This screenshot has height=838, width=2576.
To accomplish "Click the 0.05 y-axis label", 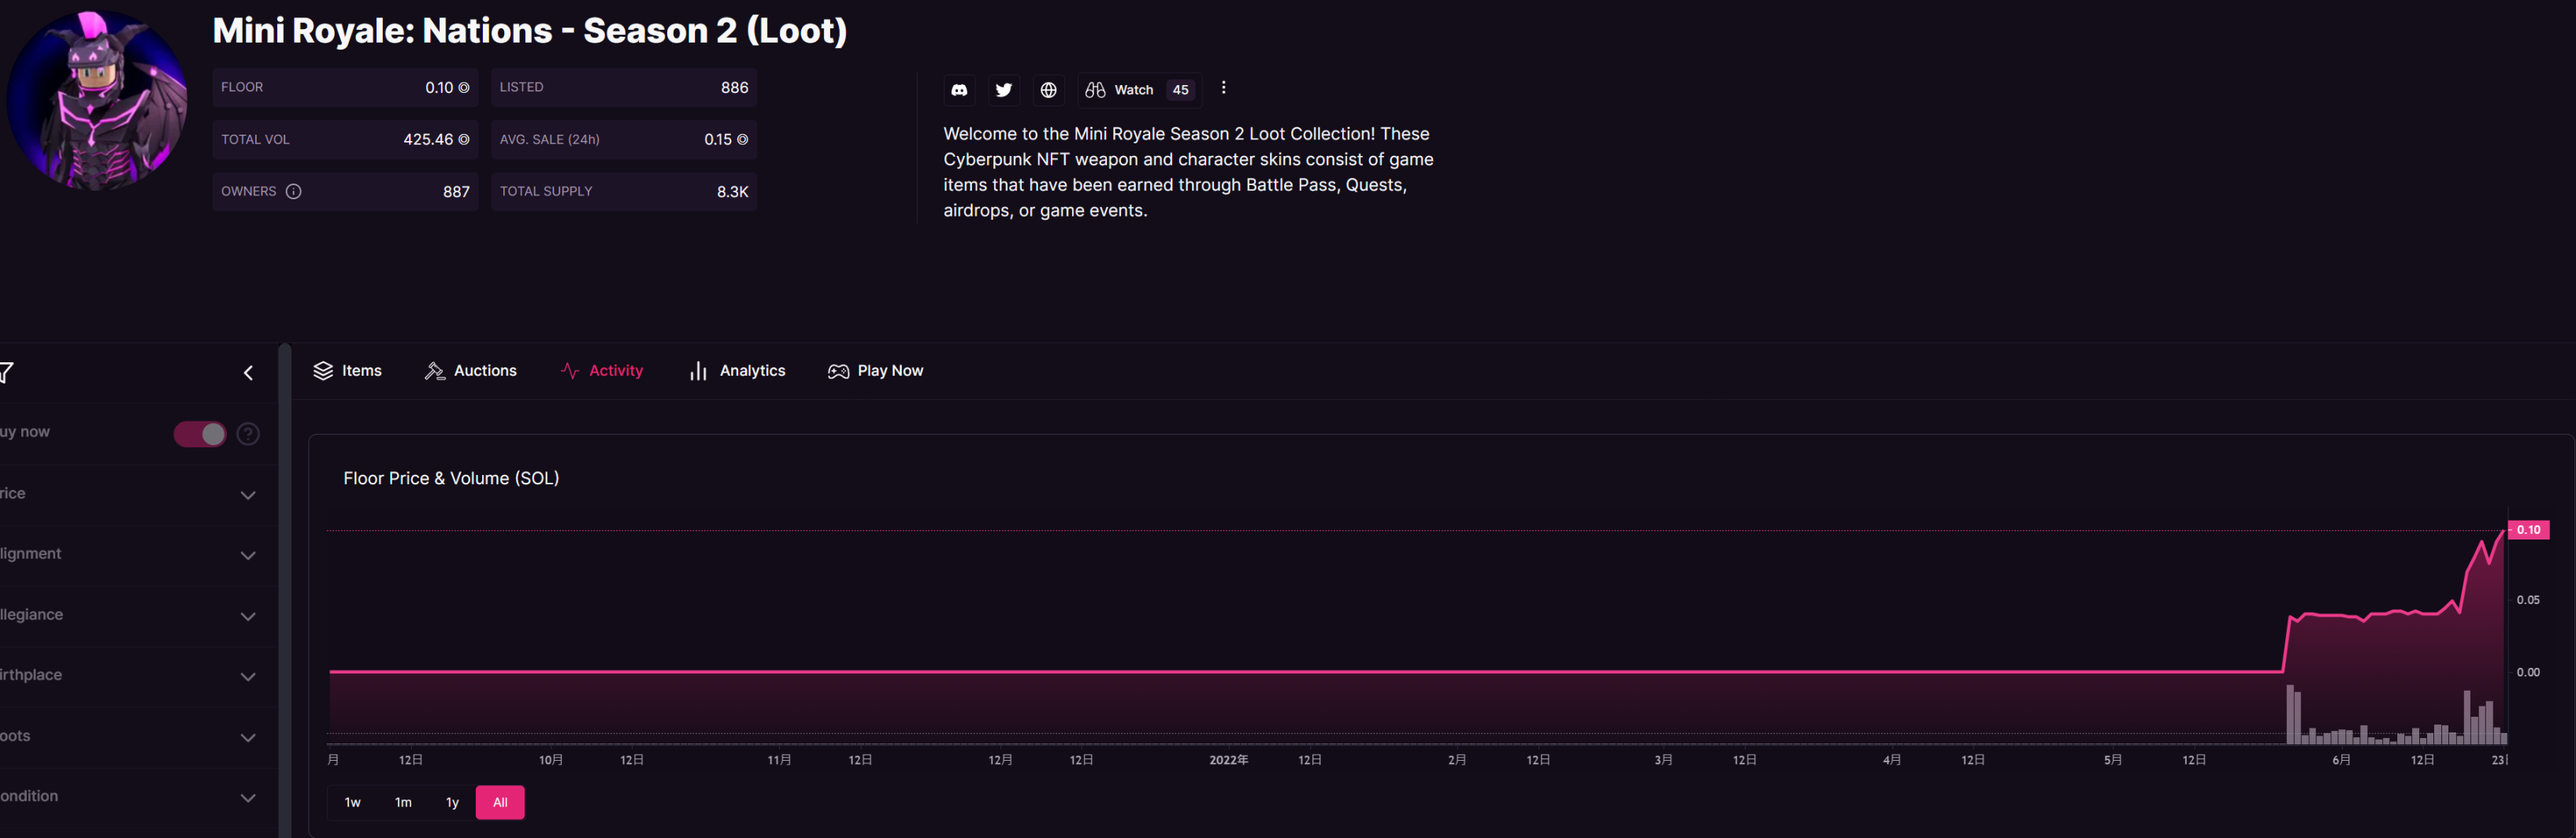I will pyautogui.click(x=2528, y=600).
